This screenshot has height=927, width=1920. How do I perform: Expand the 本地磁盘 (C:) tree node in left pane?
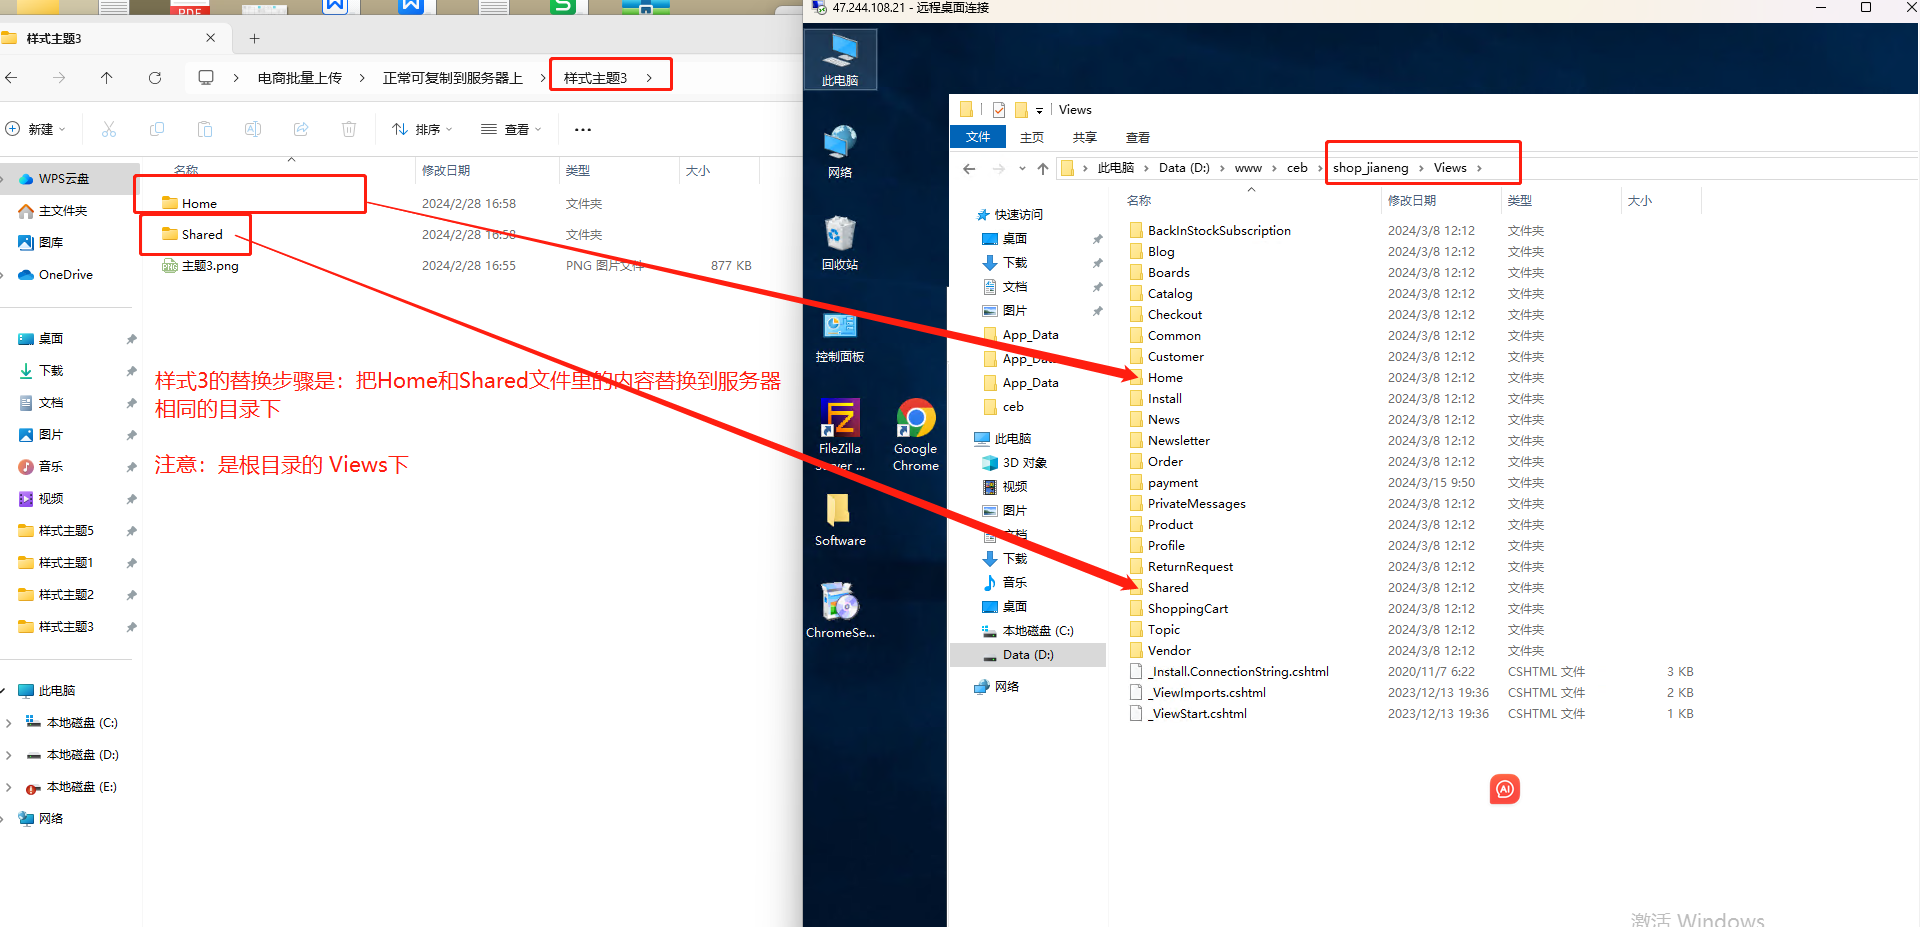(9, 723)
